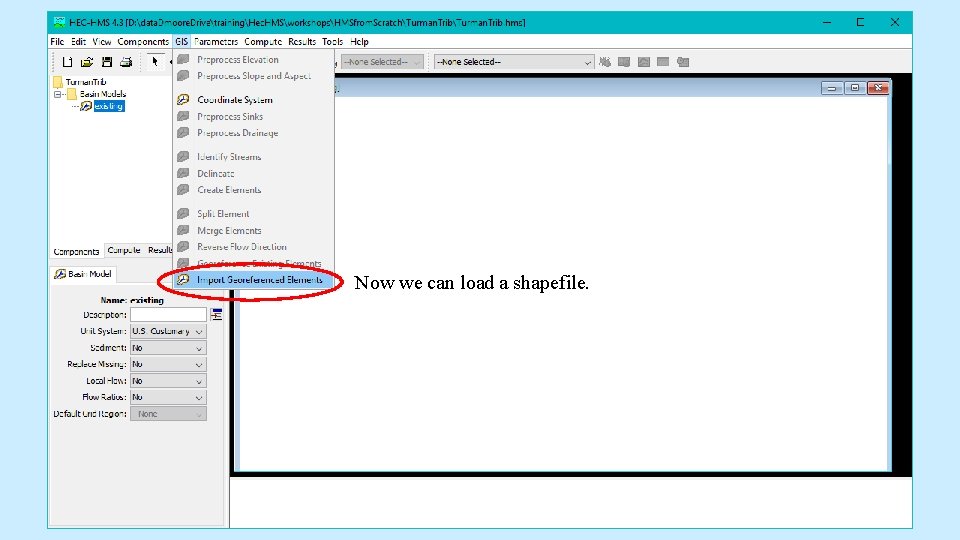Open the Flow Ratios dropdown
Screen dimensions: 960x540
pyautogui.click(x=168, y=397)
